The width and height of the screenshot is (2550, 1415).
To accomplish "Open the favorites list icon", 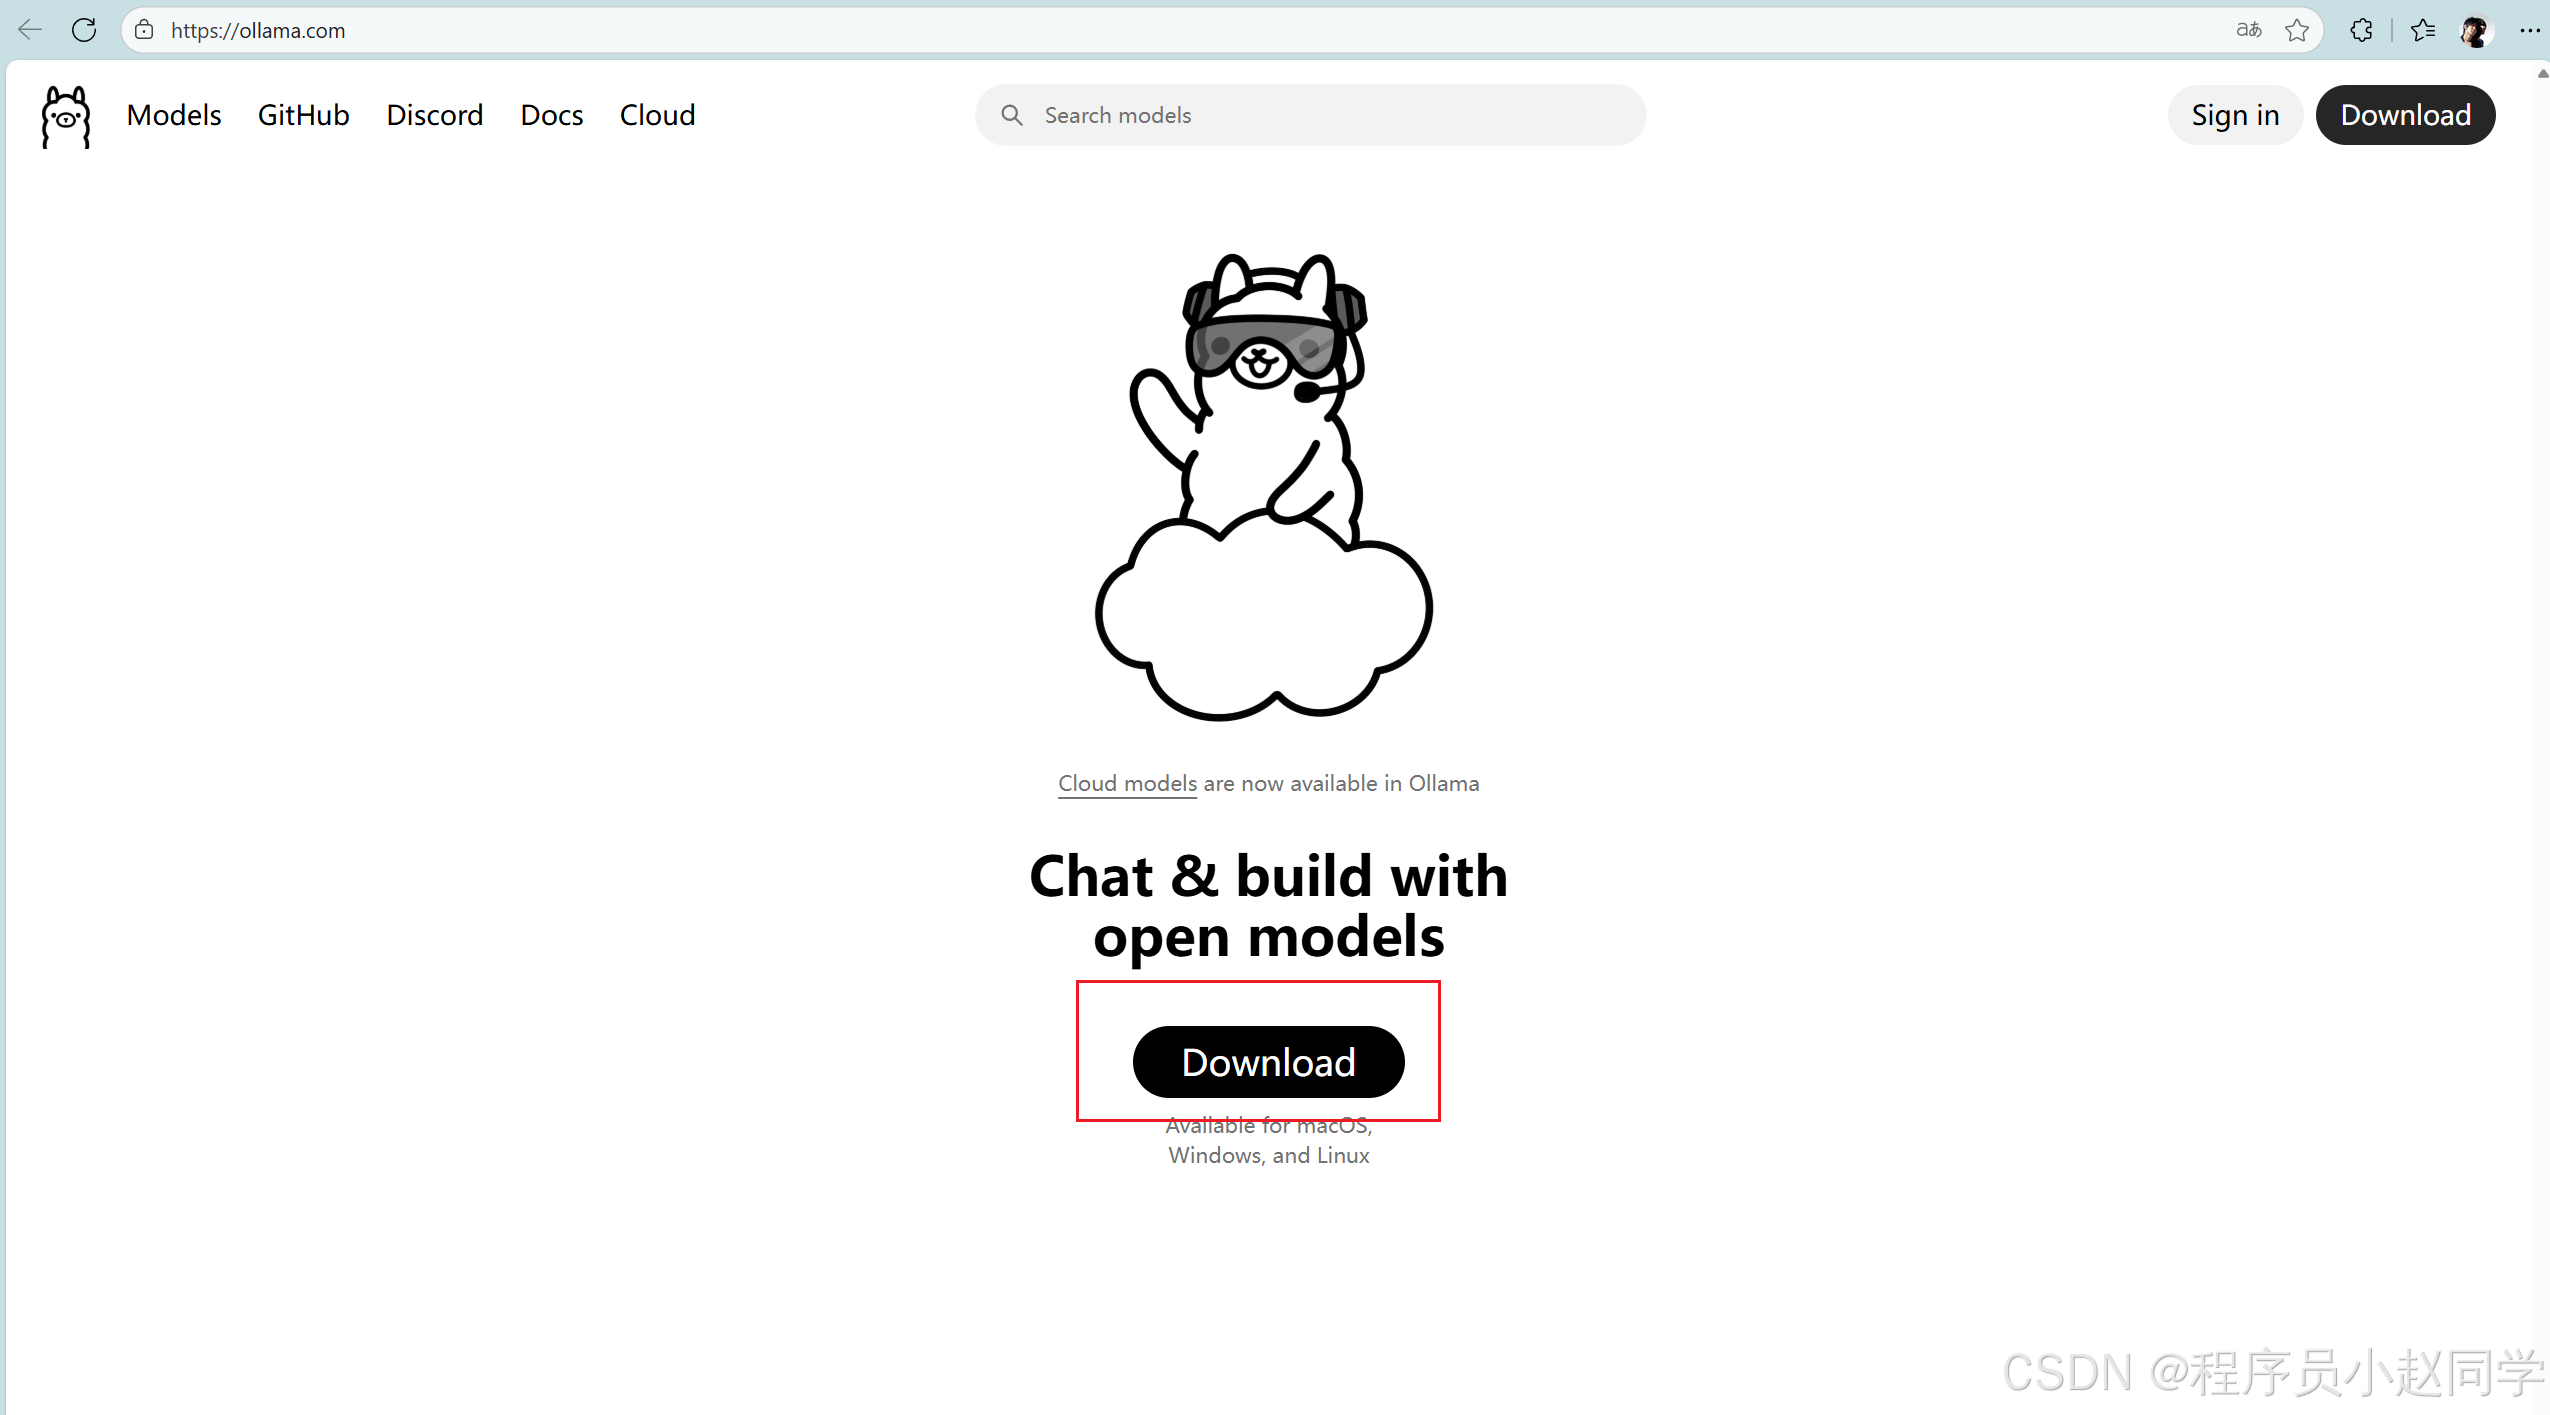I will 2423,30.
